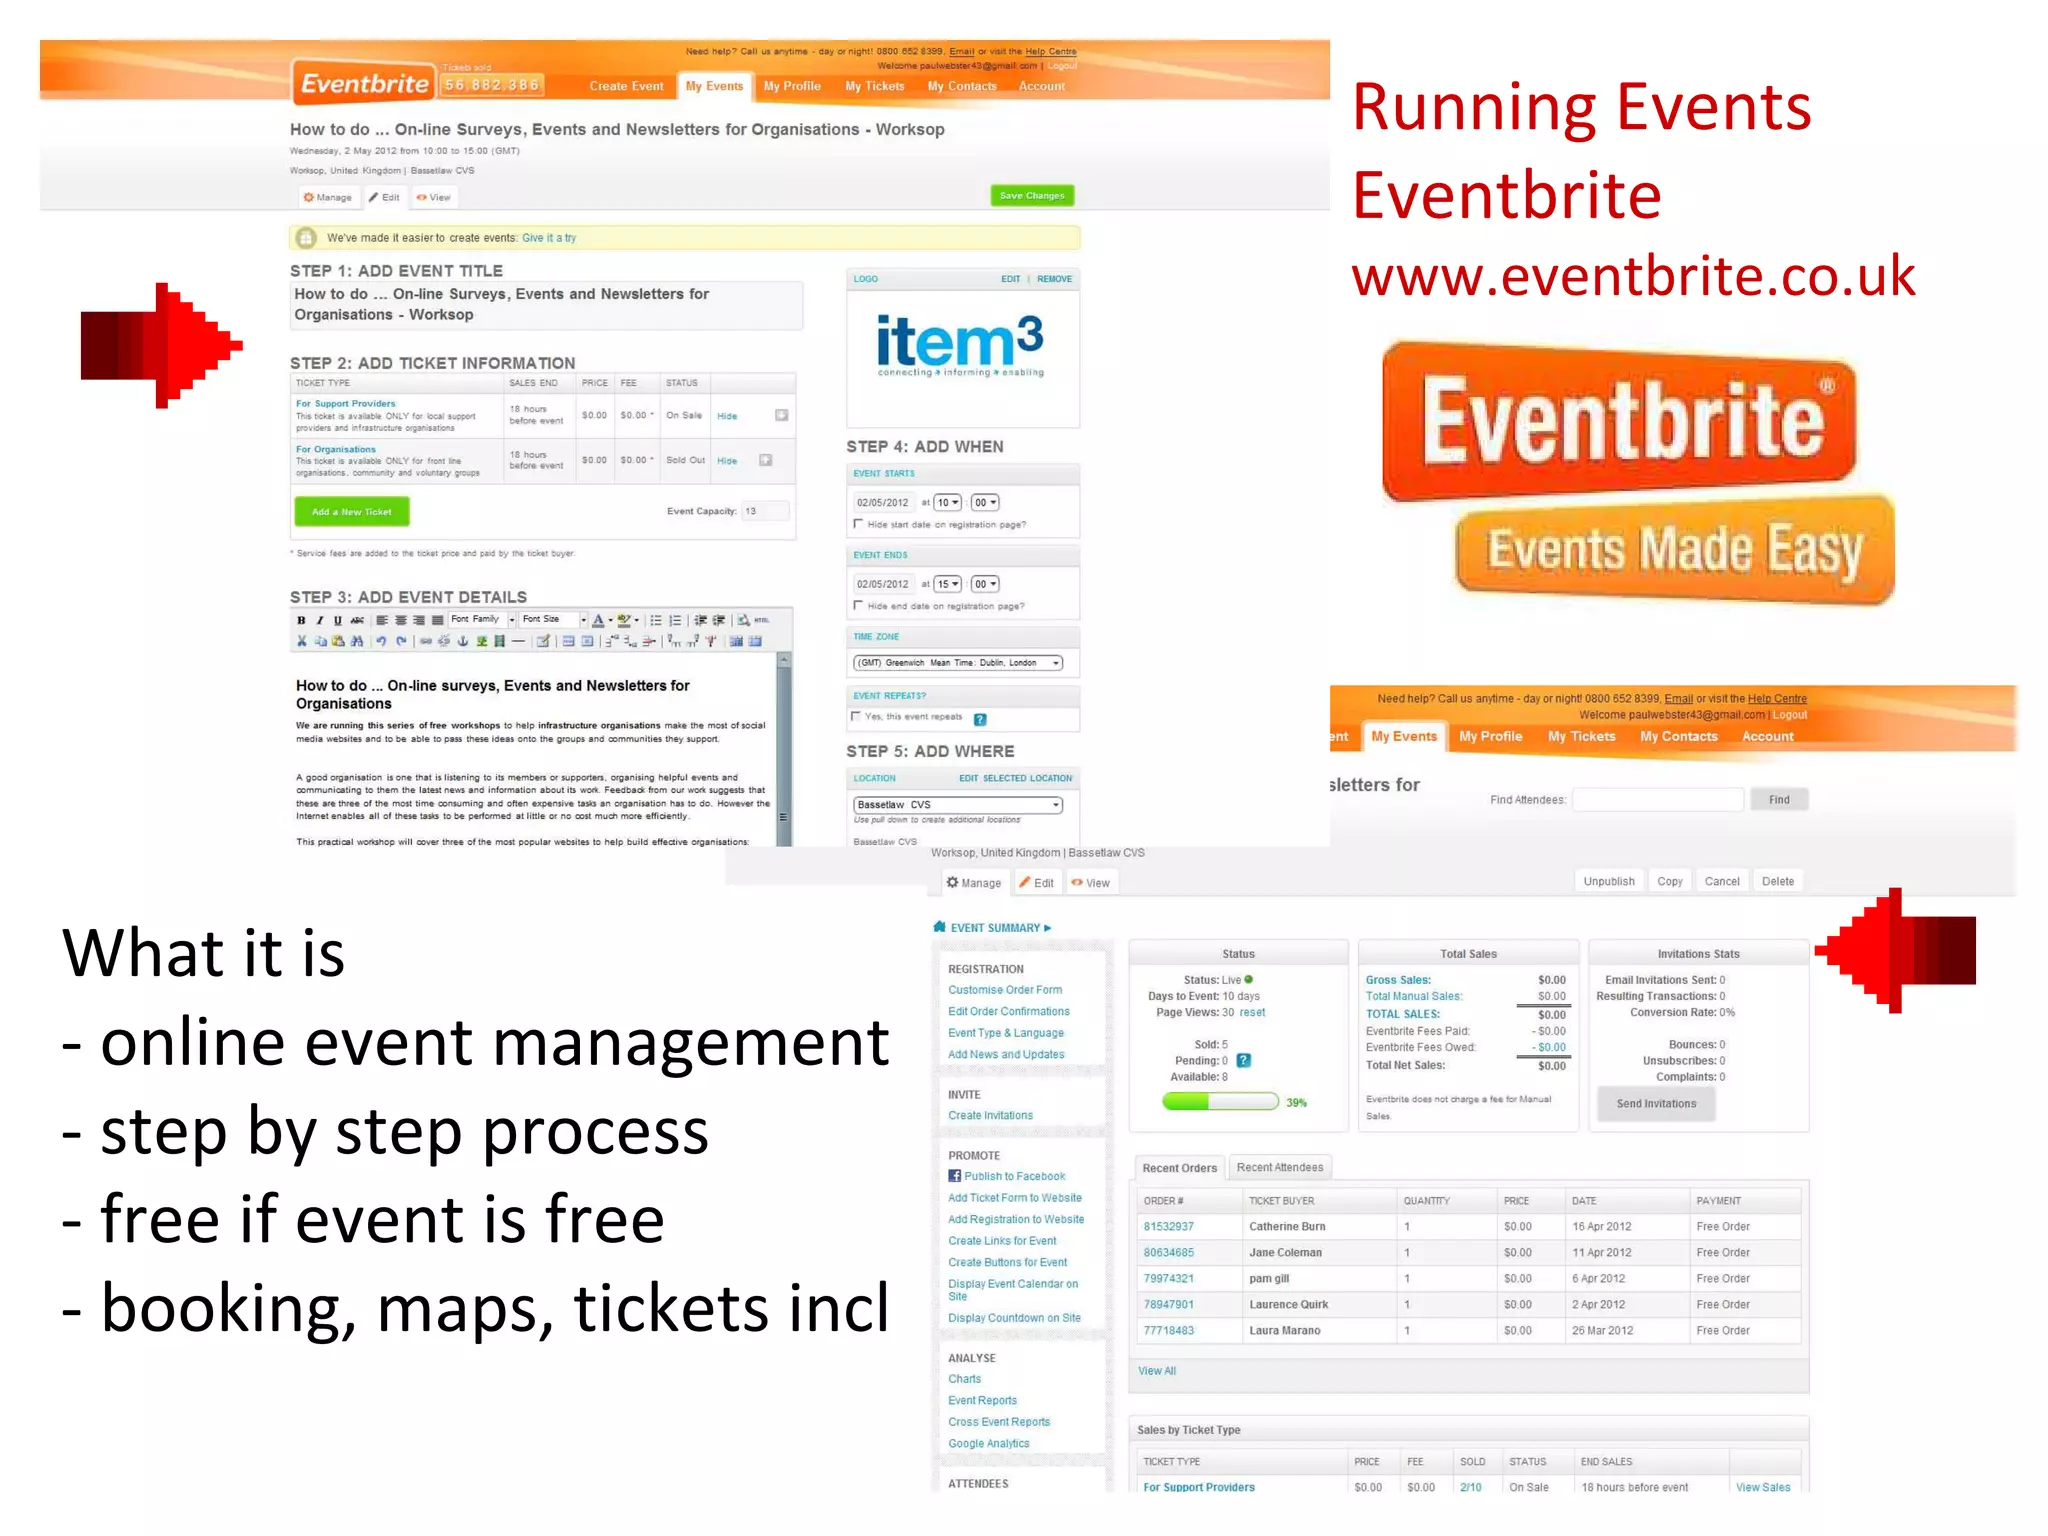This screenshot has width=2048, height=1536.
Task: Redo the last edit in the editor
Action: click(x=401, y=641)
